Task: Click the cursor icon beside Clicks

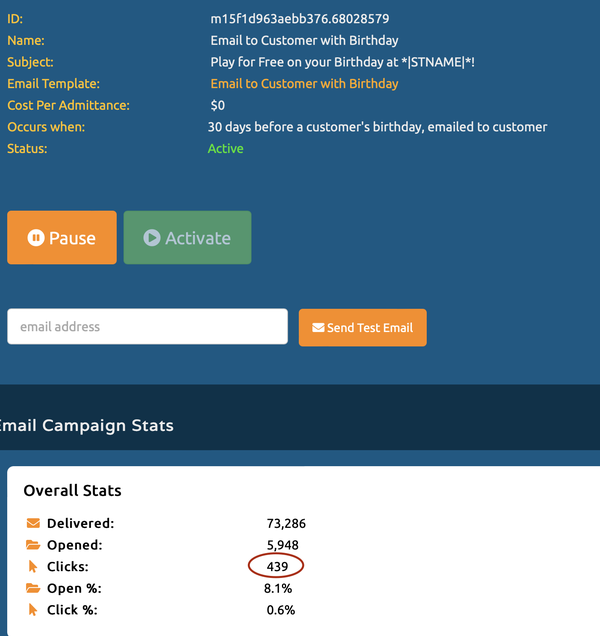Action: 33,567
